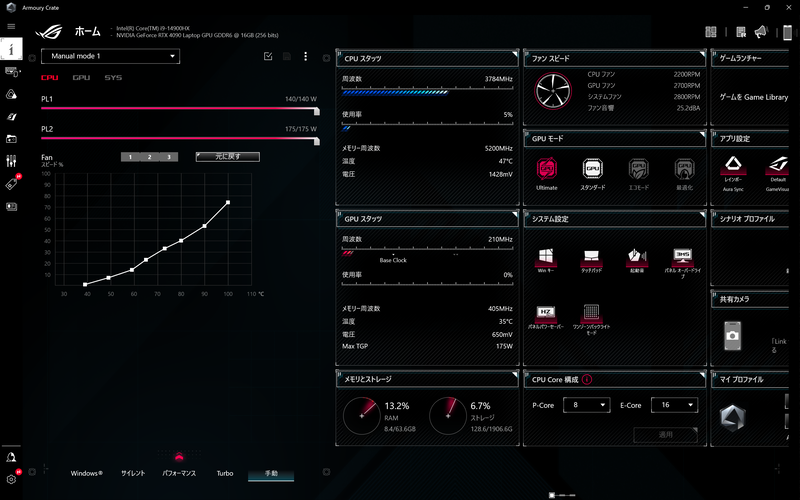
Task: Select the Home info icon in the sidebar
Action: pyautogui.click(x=11, y=49)
